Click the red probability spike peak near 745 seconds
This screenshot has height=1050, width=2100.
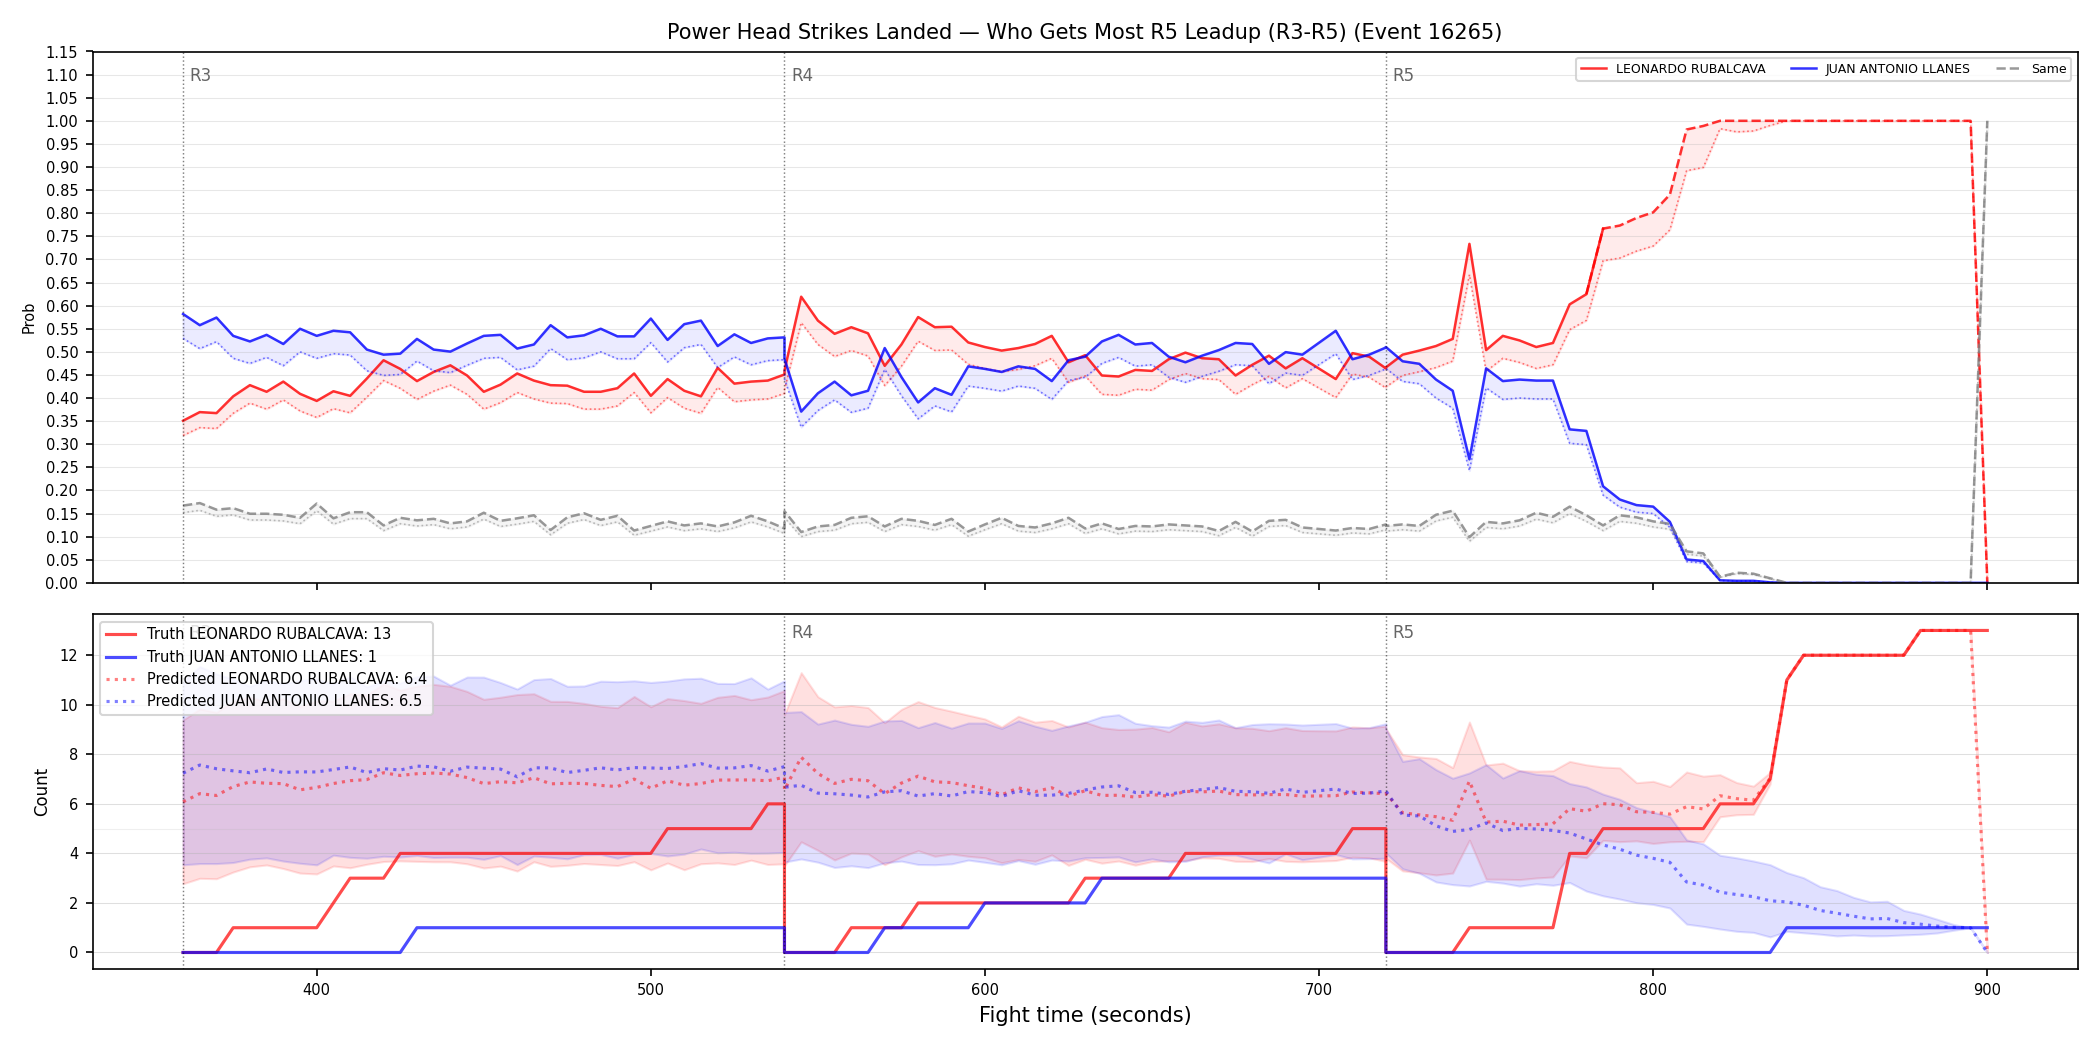tap(1469, 244)
